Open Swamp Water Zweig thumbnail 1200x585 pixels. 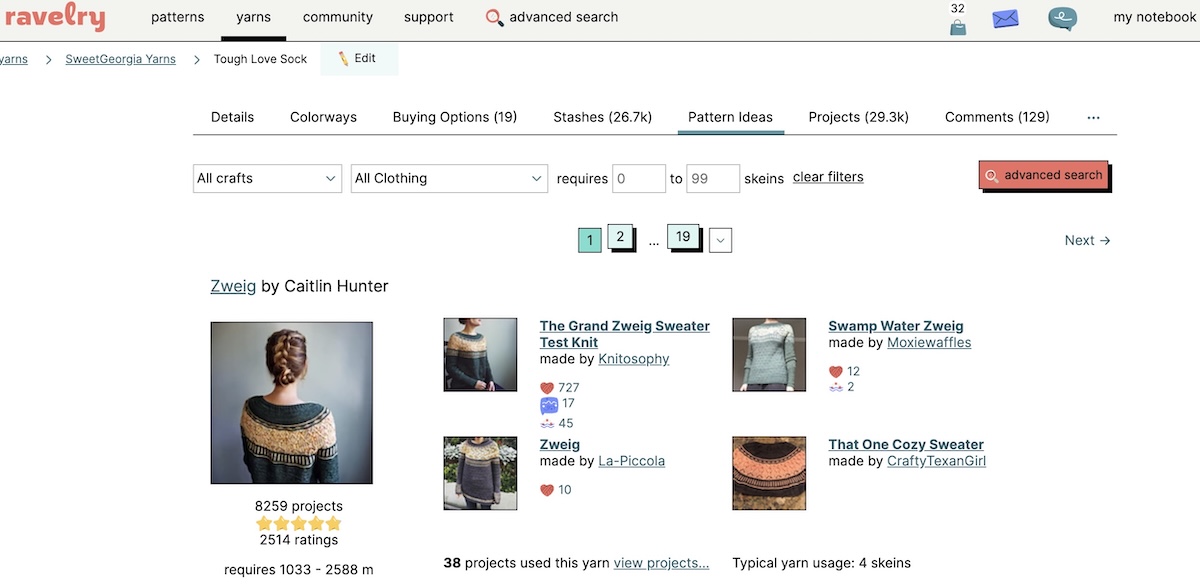(x=769, y=355)
